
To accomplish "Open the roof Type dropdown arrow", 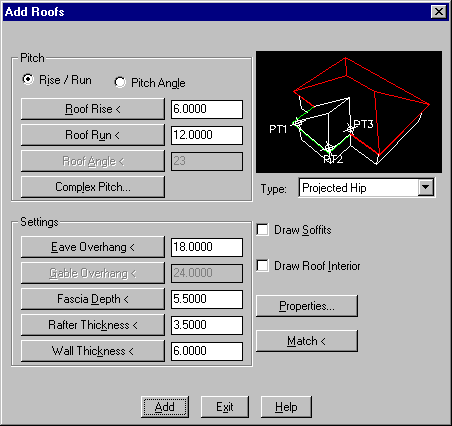I will pyautogui.click(x=426, y=187).
